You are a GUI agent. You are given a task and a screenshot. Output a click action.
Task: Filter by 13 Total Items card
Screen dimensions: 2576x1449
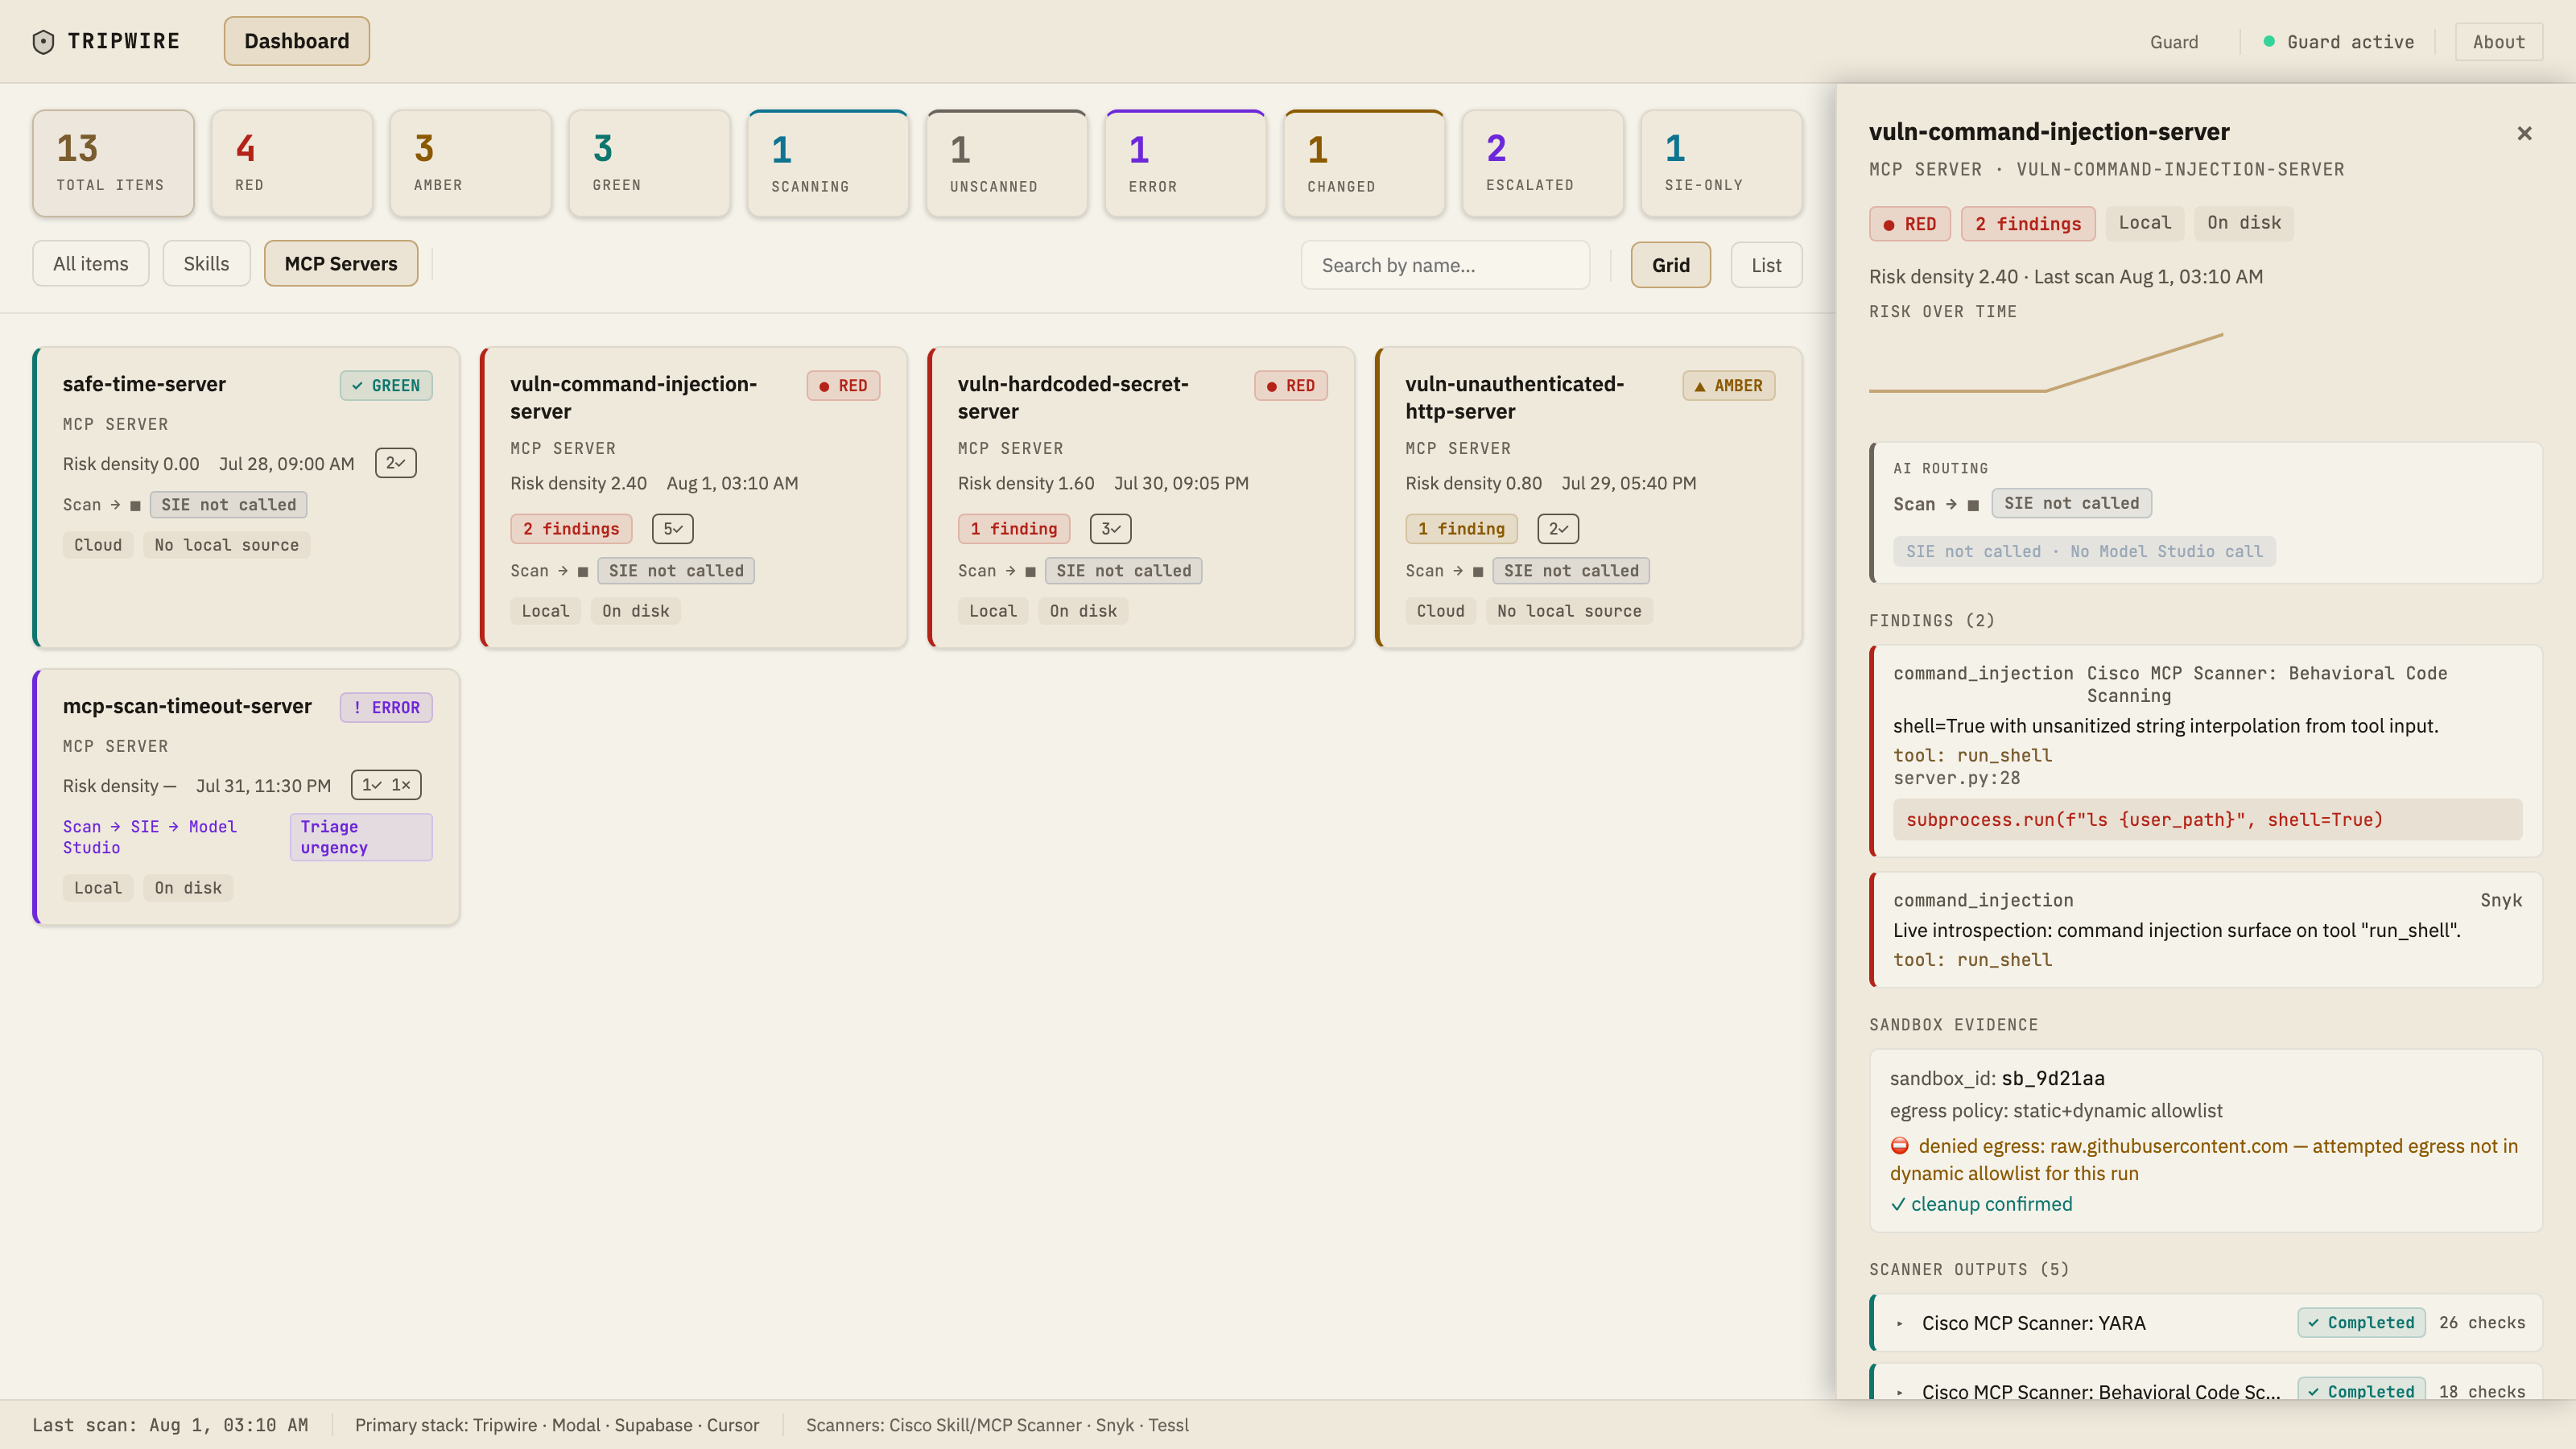pos(113,163)
